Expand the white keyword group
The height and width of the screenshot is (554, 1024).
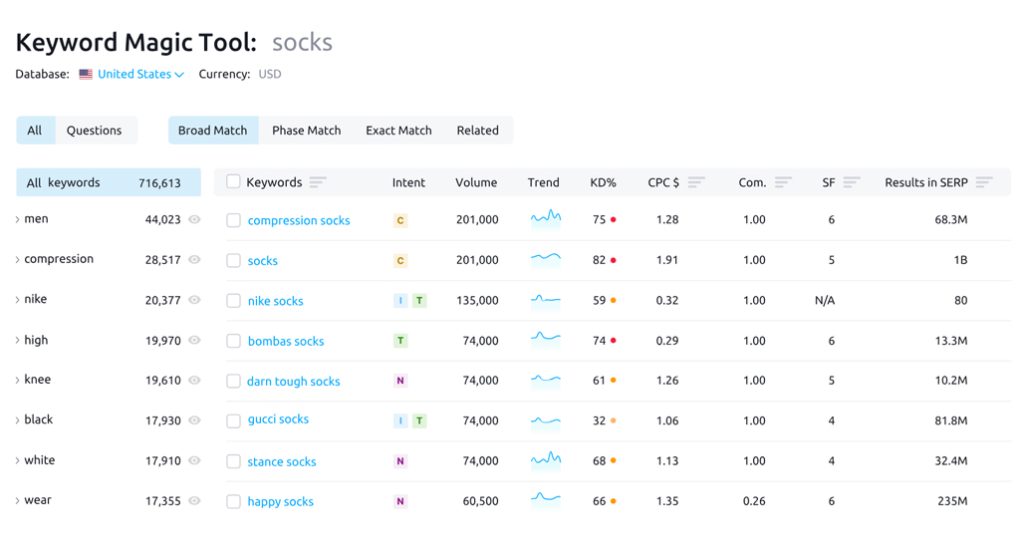coord(18,461)
